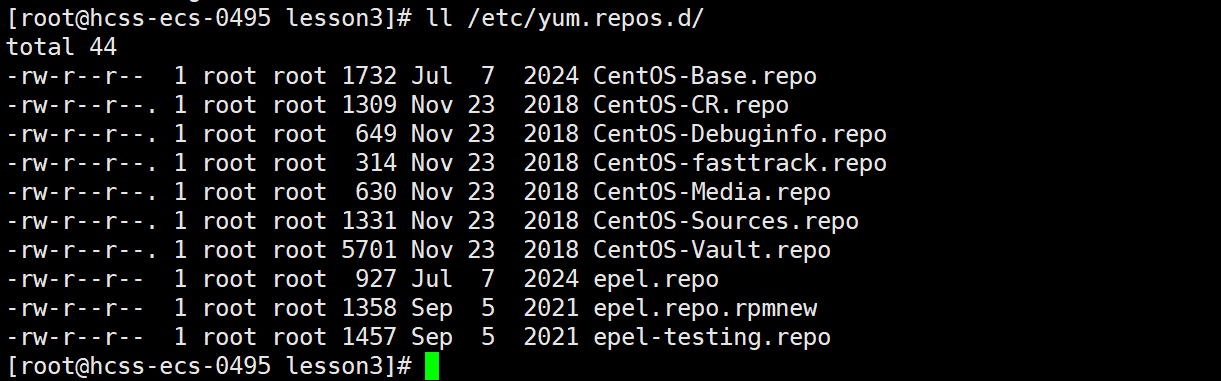Click the epel.repo filename

click(655, 279)
